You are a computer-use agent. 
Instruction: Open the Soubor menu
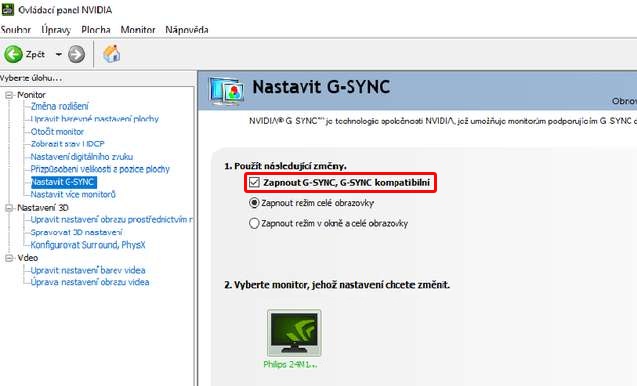tap(15, 30)
